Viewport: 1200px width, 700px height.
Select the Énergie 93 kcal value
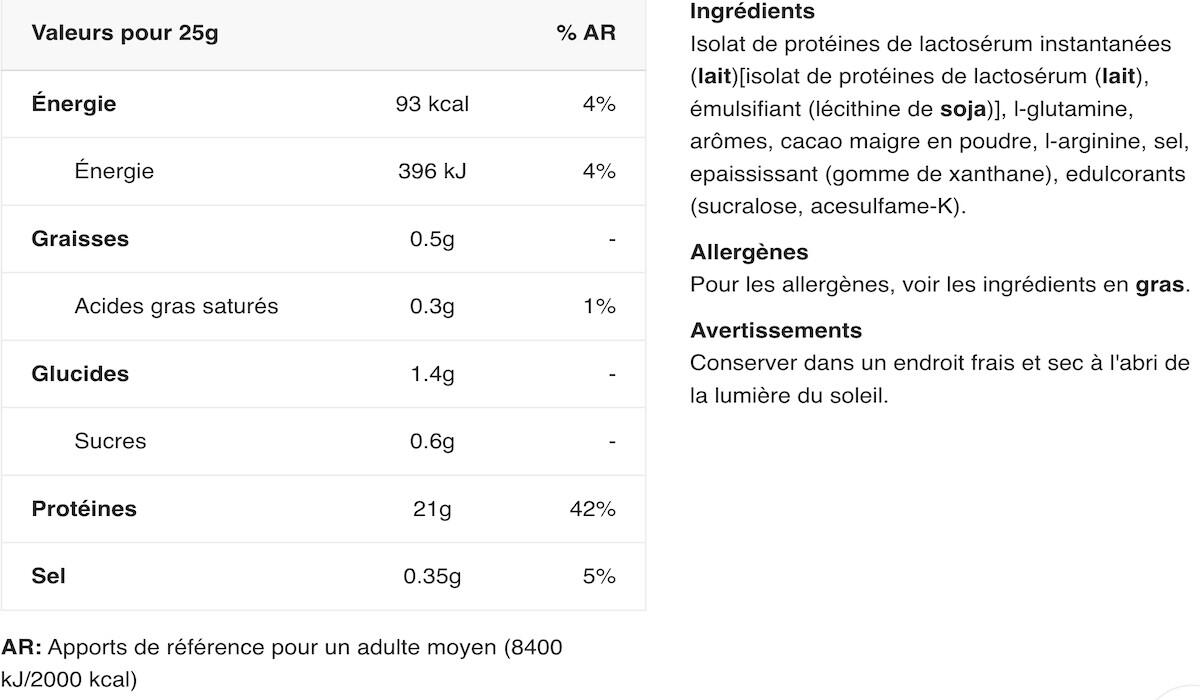point(432,104)
